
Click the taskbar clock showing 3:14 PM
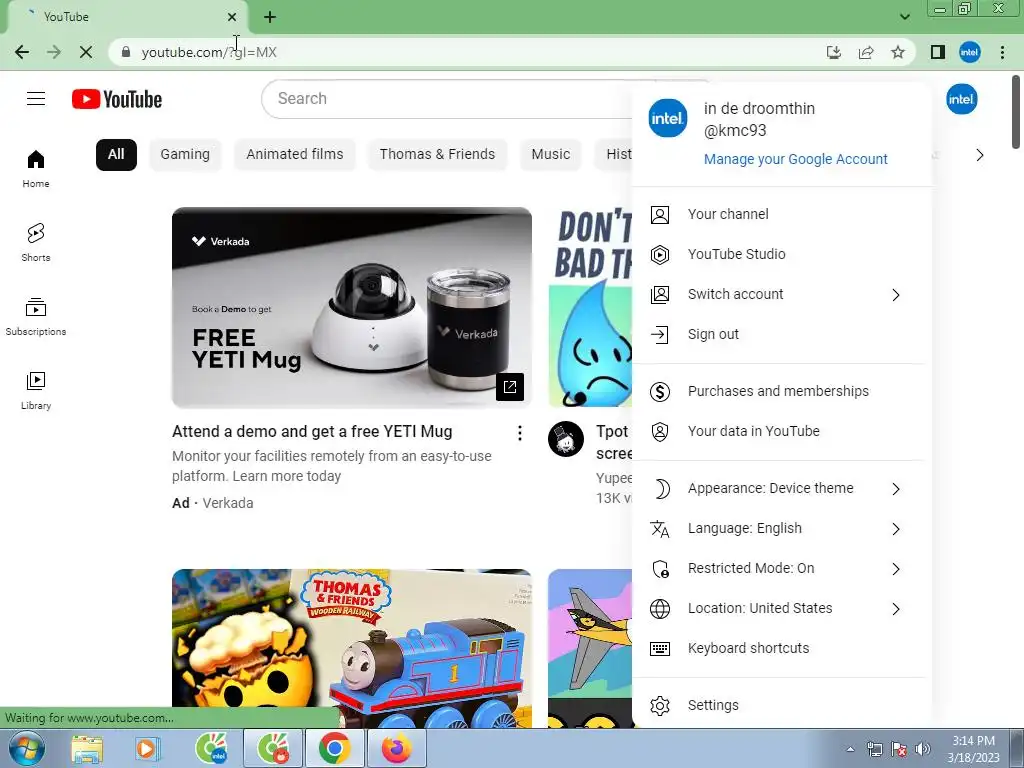point(973,749)
